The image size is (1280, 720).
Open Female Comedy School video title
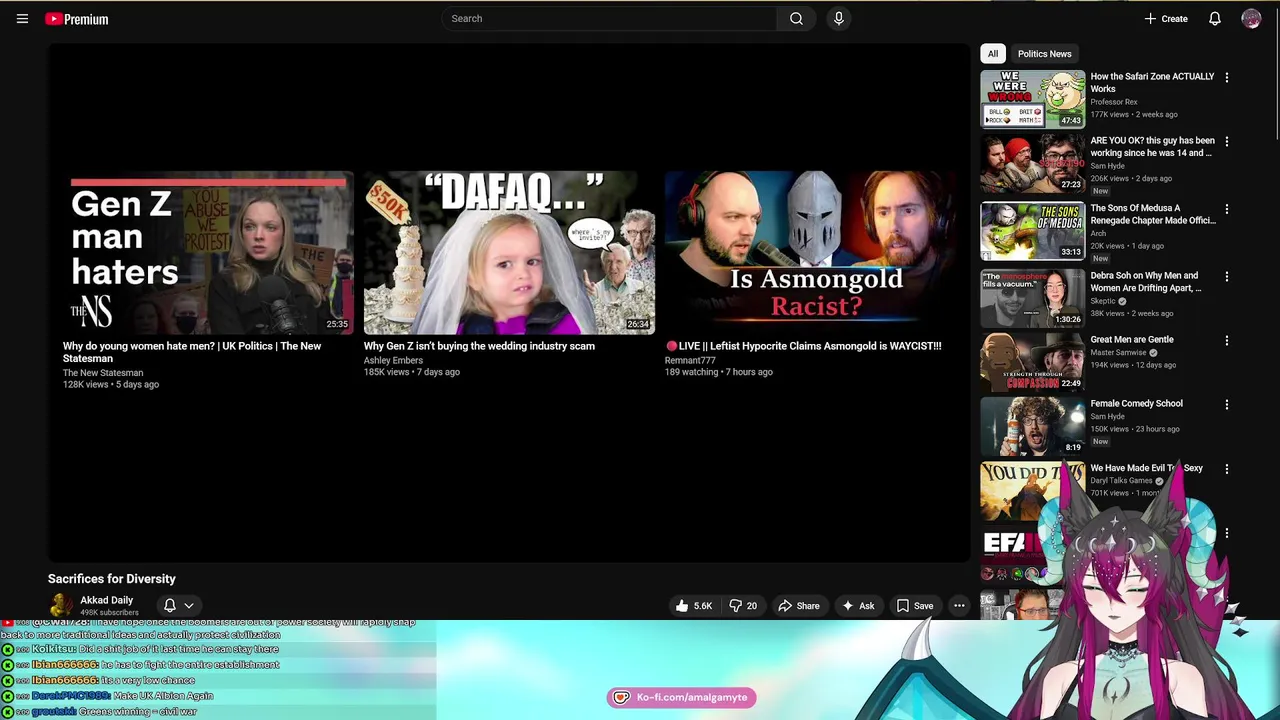(1136, 403)
